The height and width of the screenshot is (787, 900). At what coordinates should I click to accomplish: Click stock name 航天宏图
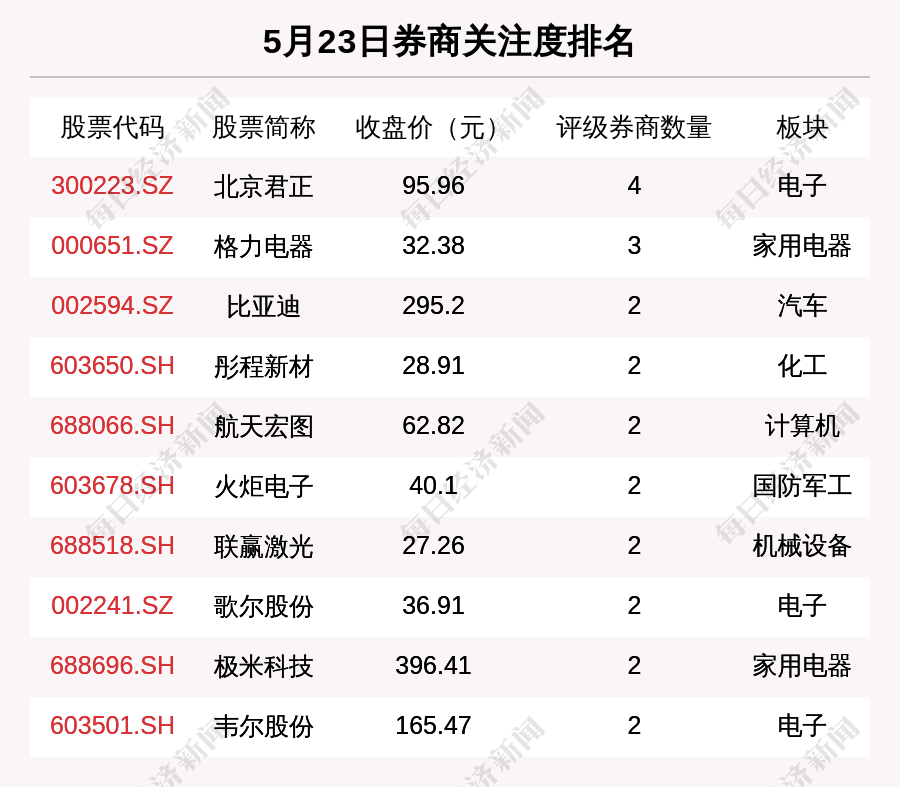coord(263,427)
